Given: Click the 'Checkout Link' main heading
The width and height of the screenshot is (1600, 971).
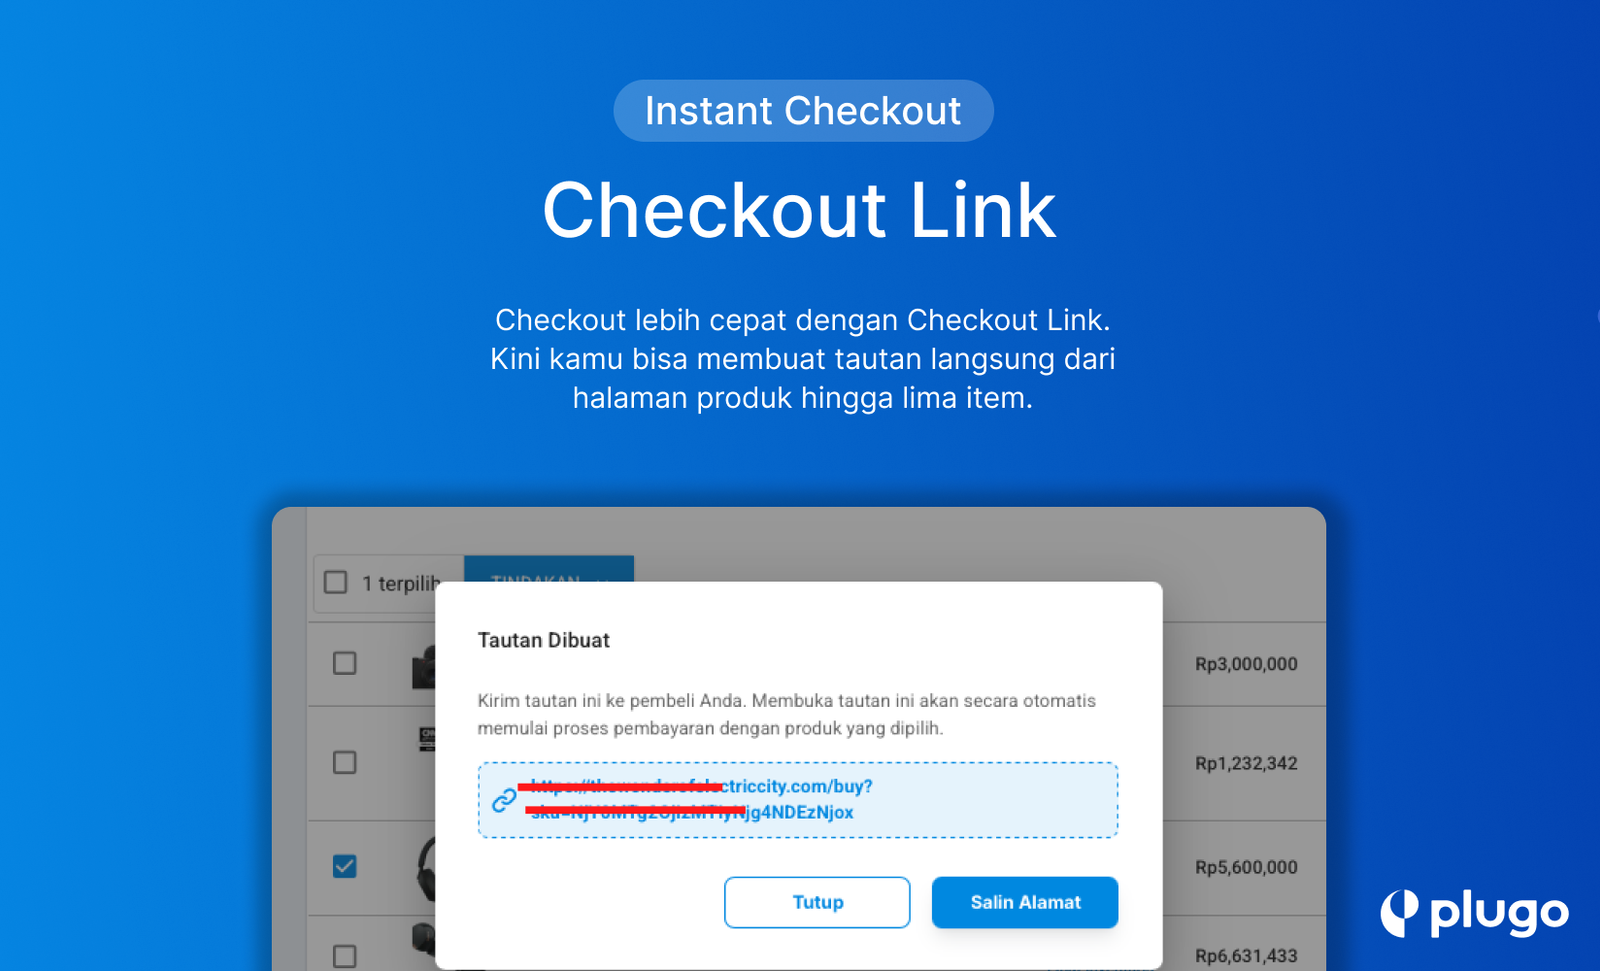Looking at the screenshot, I should point(799,211).
